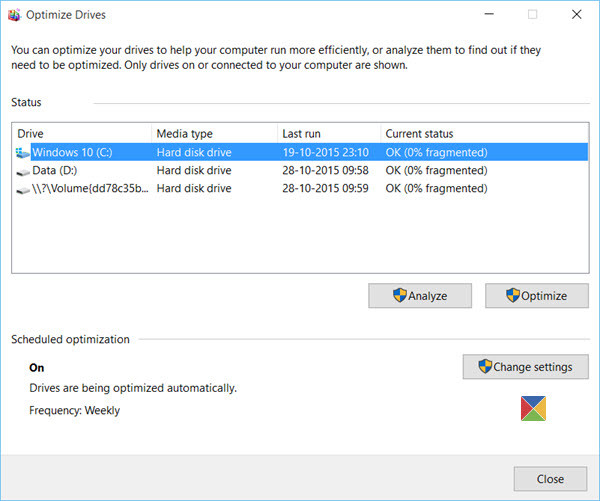Viewport: 600px width, 501px height.
Task: Select the Windows 10 (C:) drive row
Action: click(x=300, y=152)
